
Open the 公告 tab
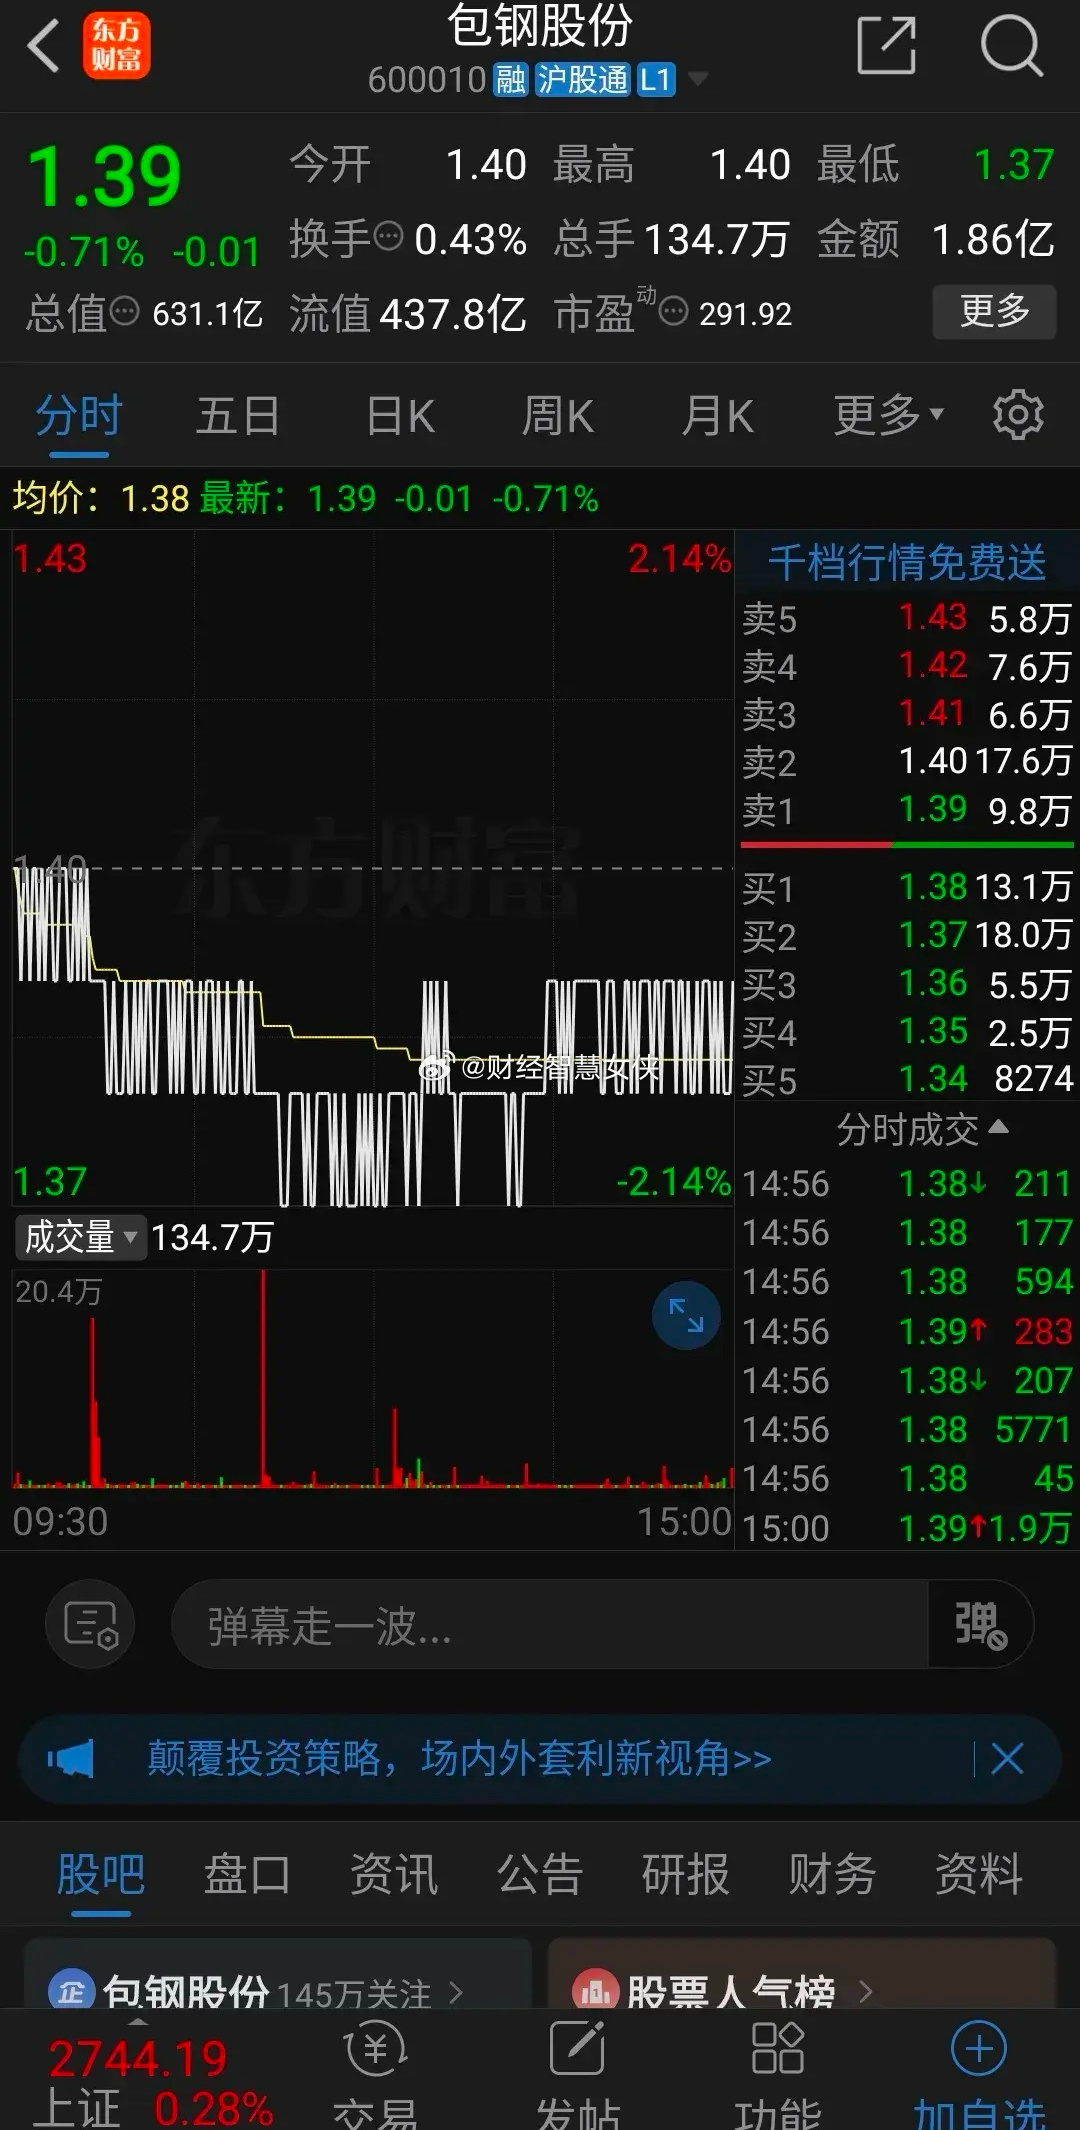point(540,1874)
